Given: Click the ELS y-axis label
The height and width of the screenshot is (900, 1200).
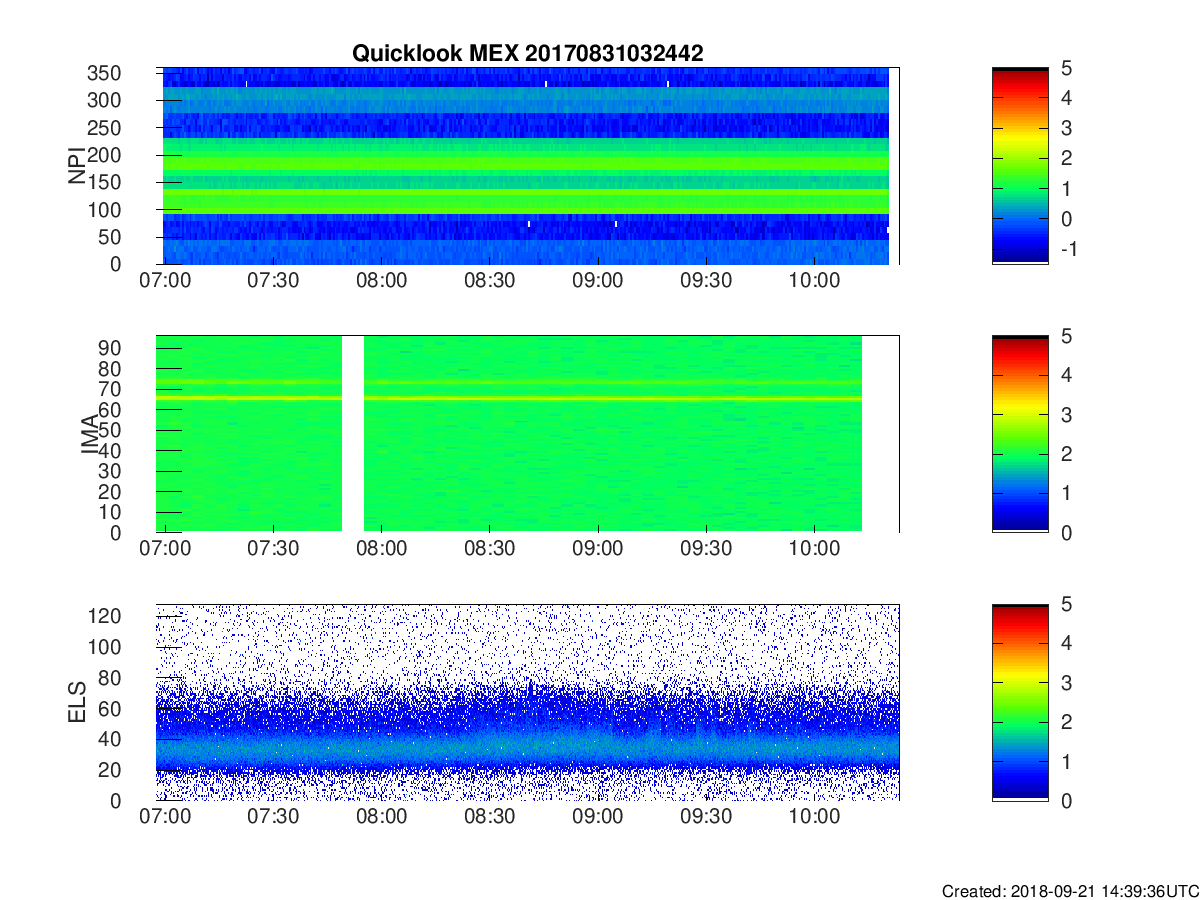Looking at the screenshot, I should coord(77,702).
